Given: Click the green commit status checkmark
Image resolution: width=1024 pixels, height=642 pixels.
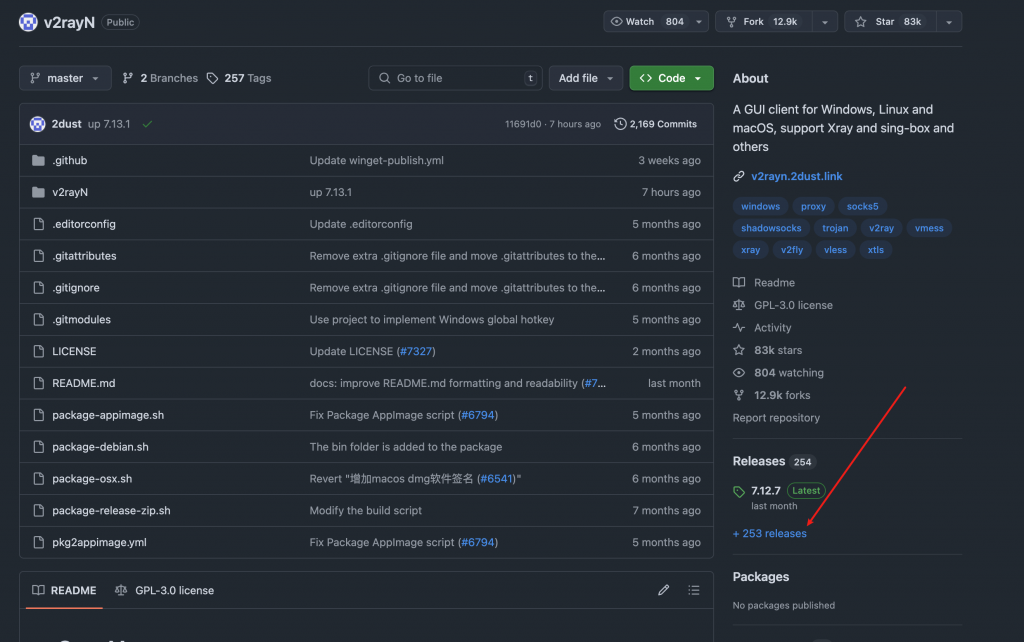Looking at the screenshot, I should pos(147,124).
